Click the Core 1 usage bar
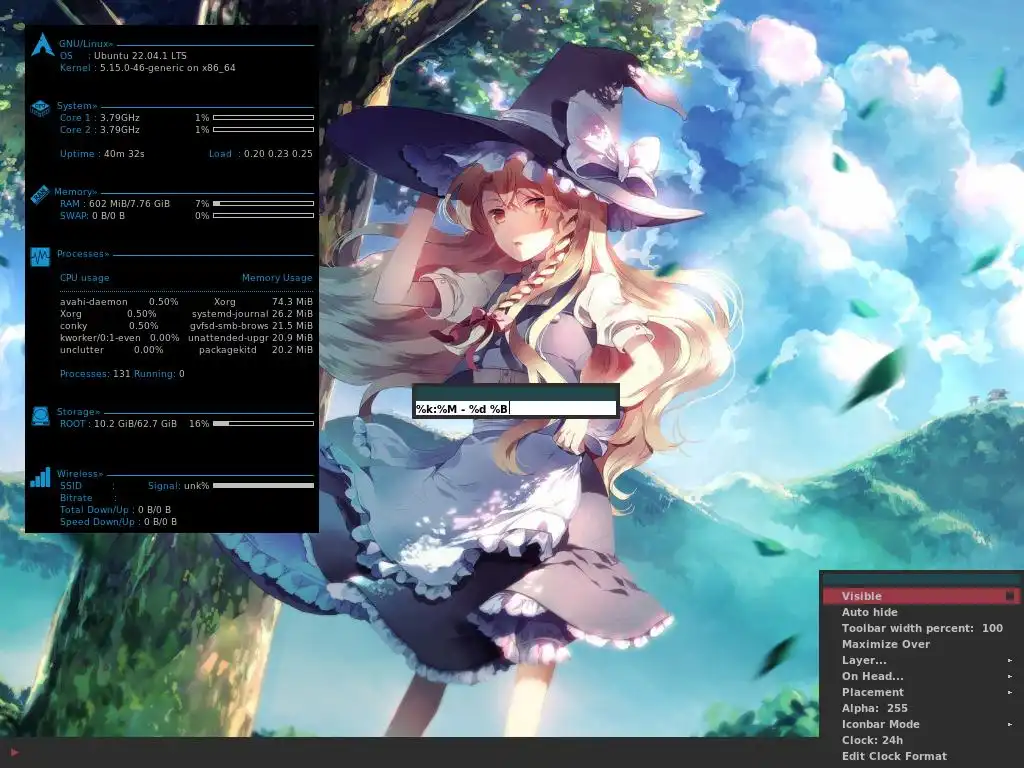This screenshot has height=768, width=1024. 263,118
